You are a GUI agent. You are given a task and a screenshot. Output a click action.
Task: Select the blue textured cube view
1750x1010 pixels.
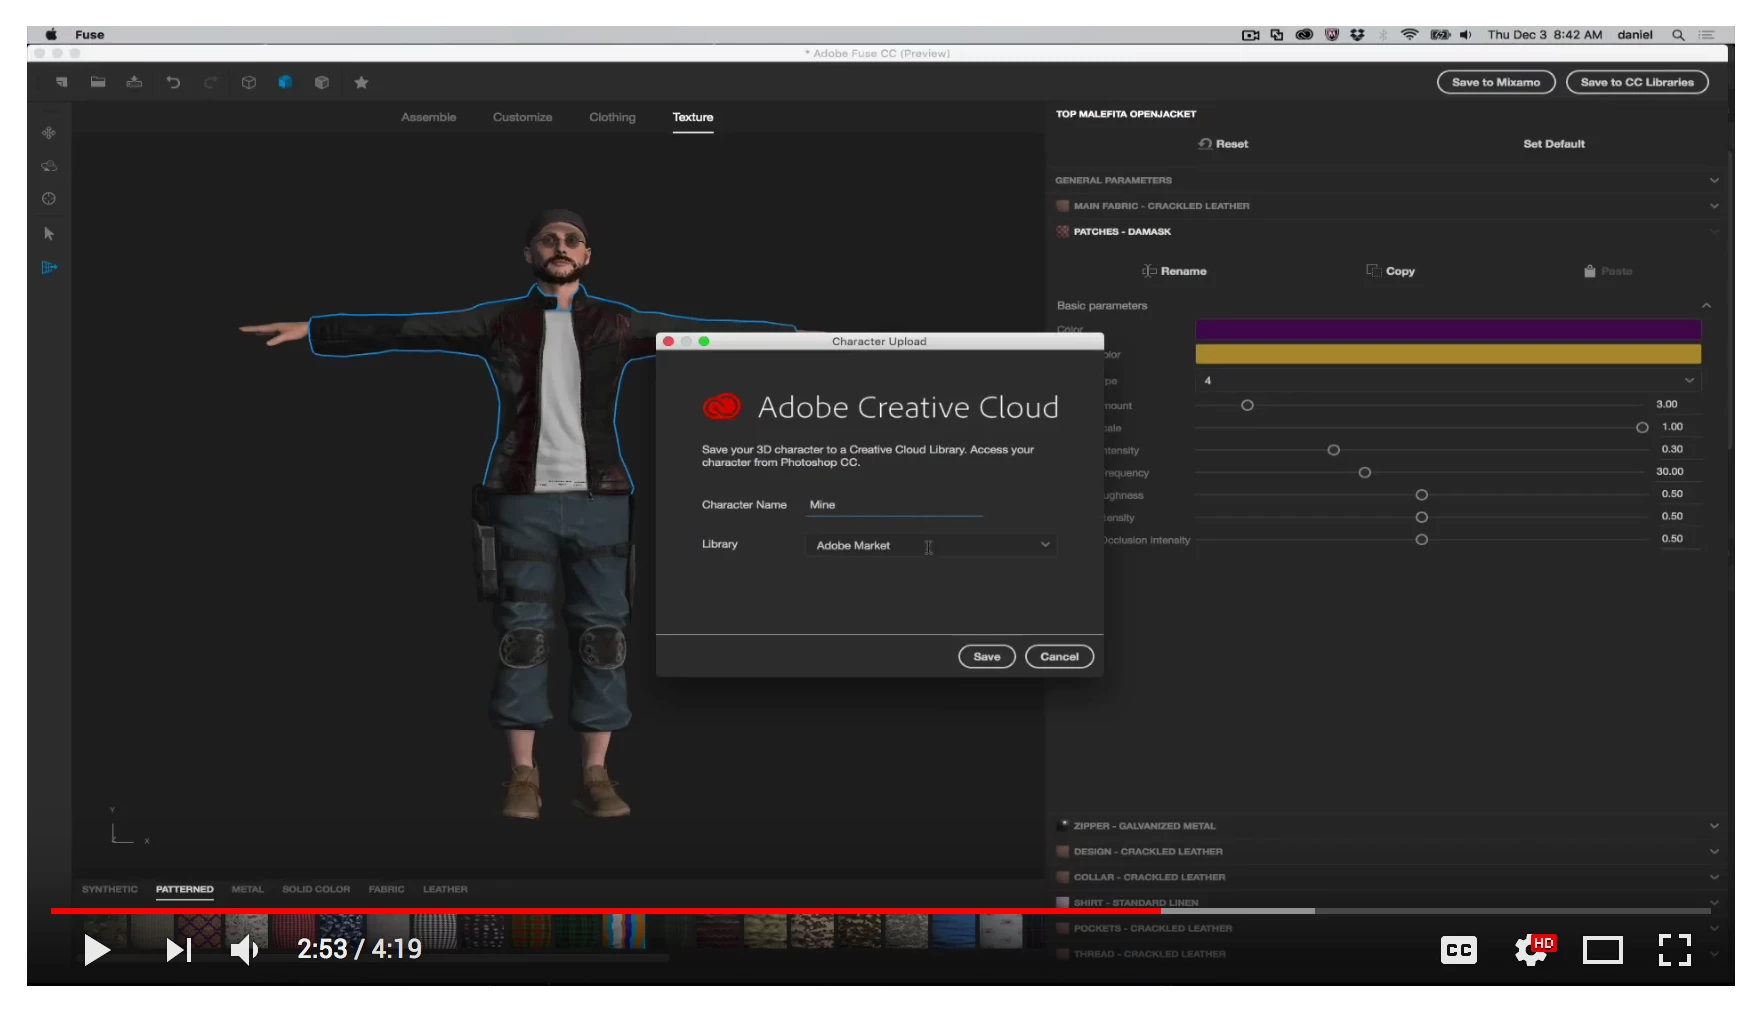pos(285,82)
